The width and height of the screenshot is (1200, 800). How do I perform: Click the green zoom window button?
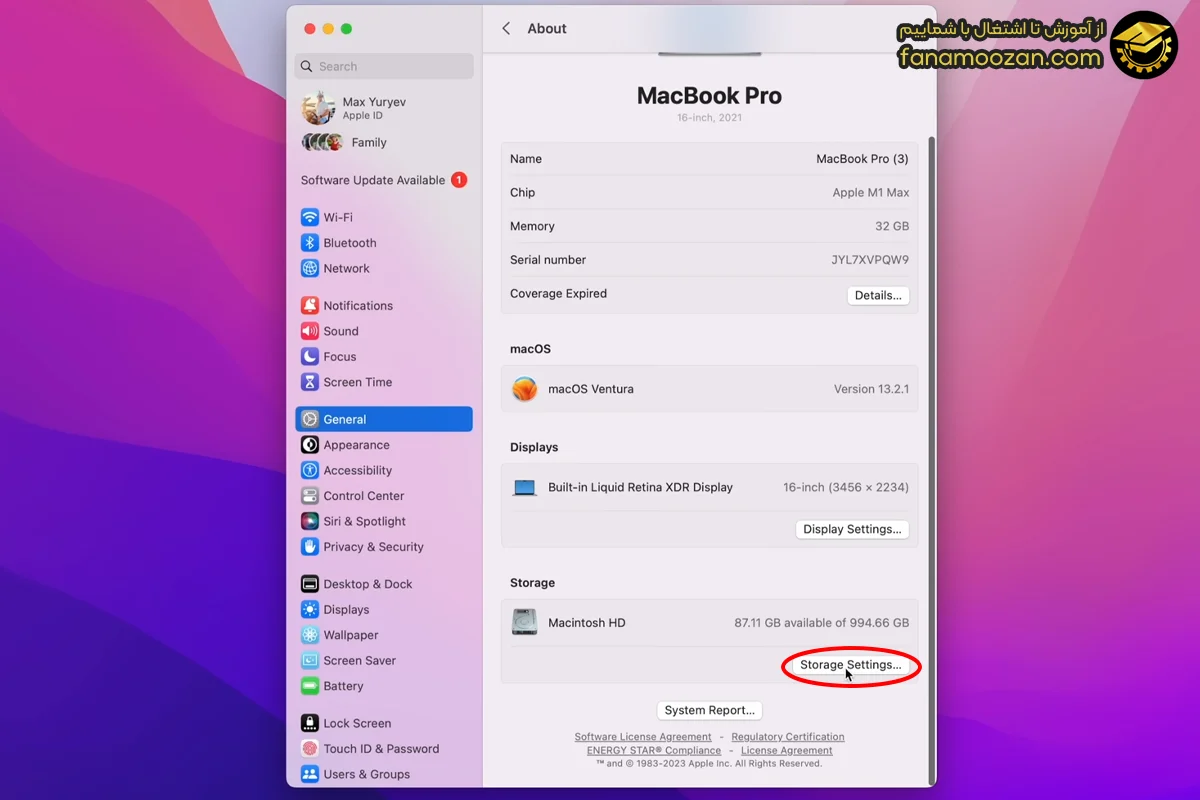(x=346, y=29)
